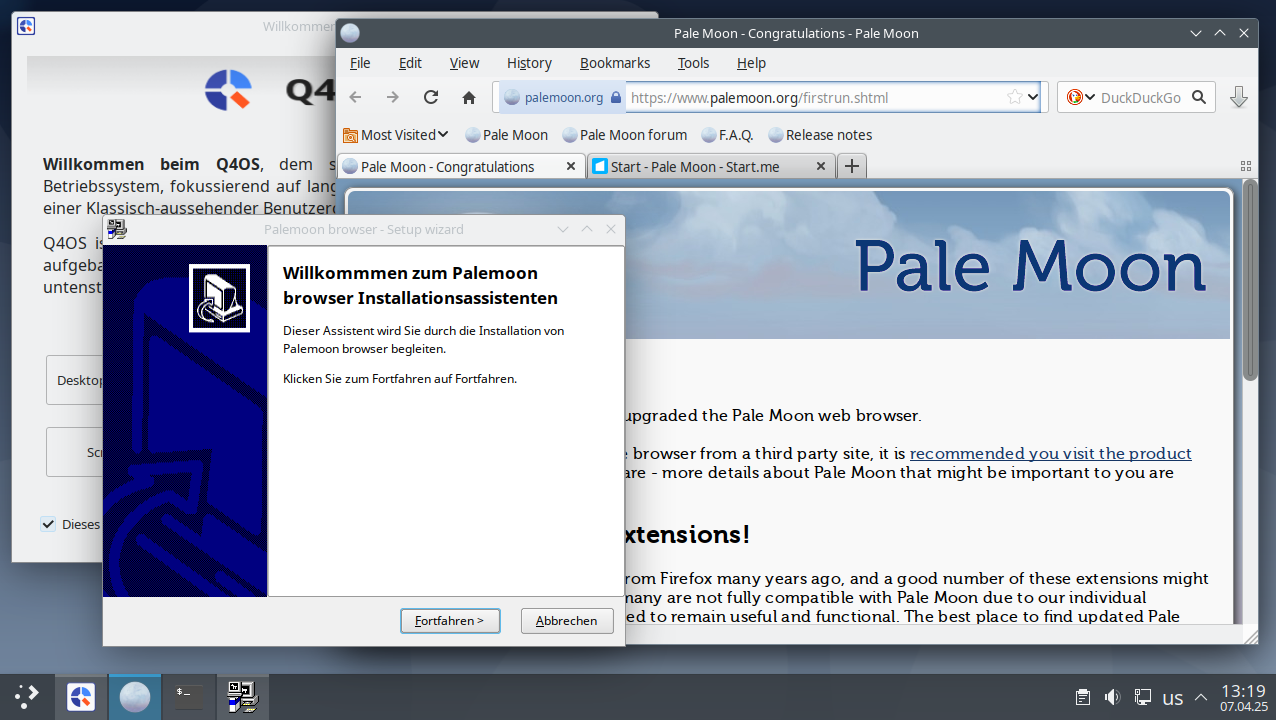1276x720 pixels.
Task: Bookmark this page with the star icon
Action: (1014, 97)
